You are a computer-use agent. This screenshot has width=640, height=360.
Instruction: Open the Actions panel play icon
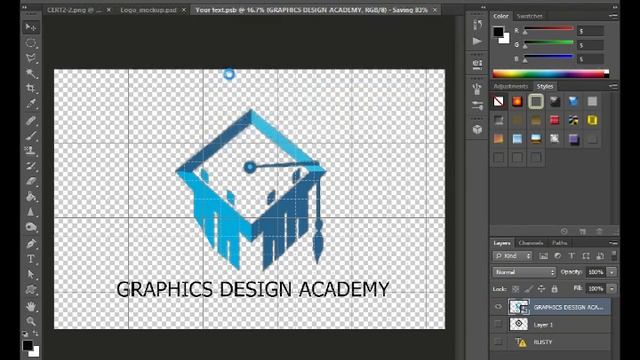pyautogui.click(x=477, y=41)
